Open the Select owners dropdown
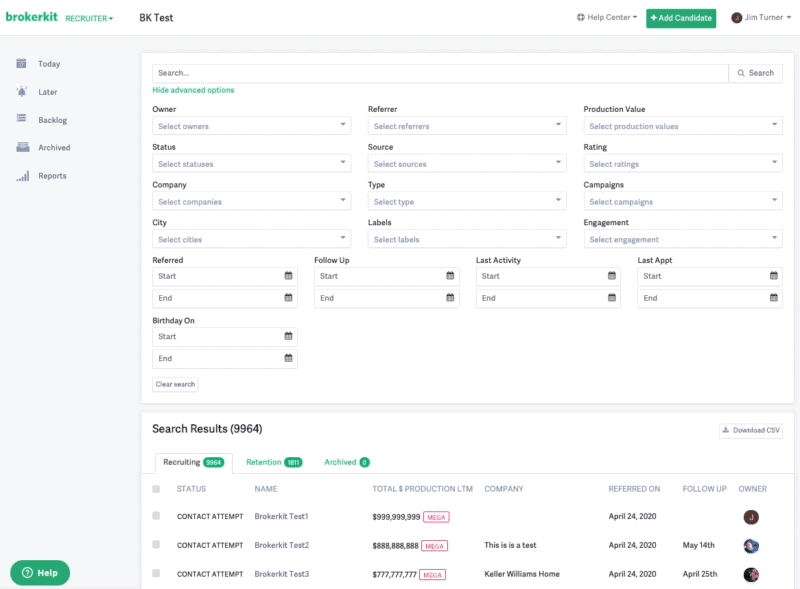This screenshot has width=800, height=589. tap(252, 126)
